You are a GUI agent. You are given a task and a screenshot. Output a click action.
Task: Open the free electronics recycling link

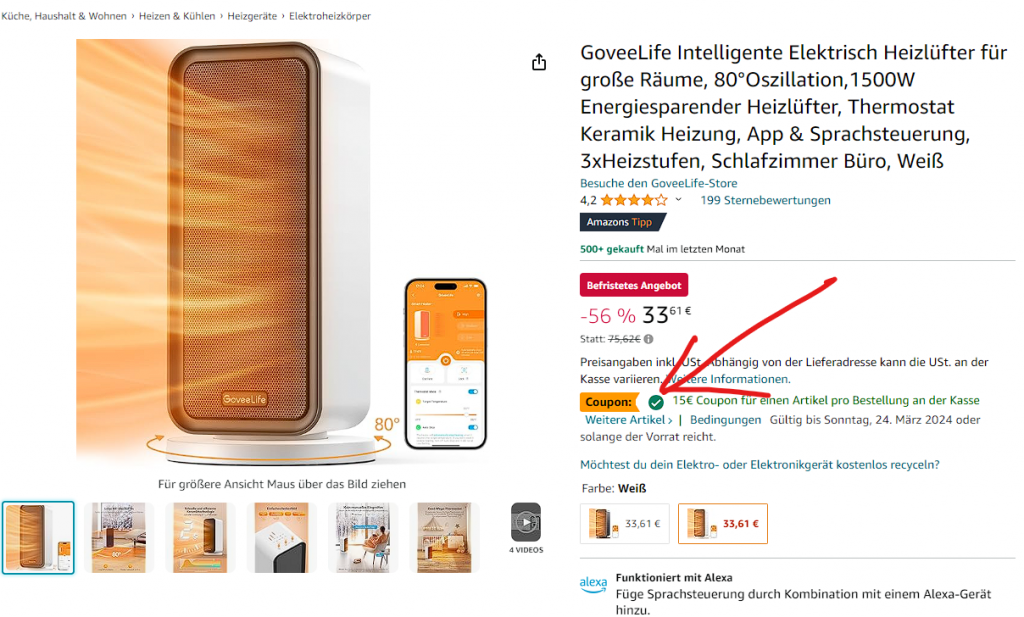click(x=760, y=465)
